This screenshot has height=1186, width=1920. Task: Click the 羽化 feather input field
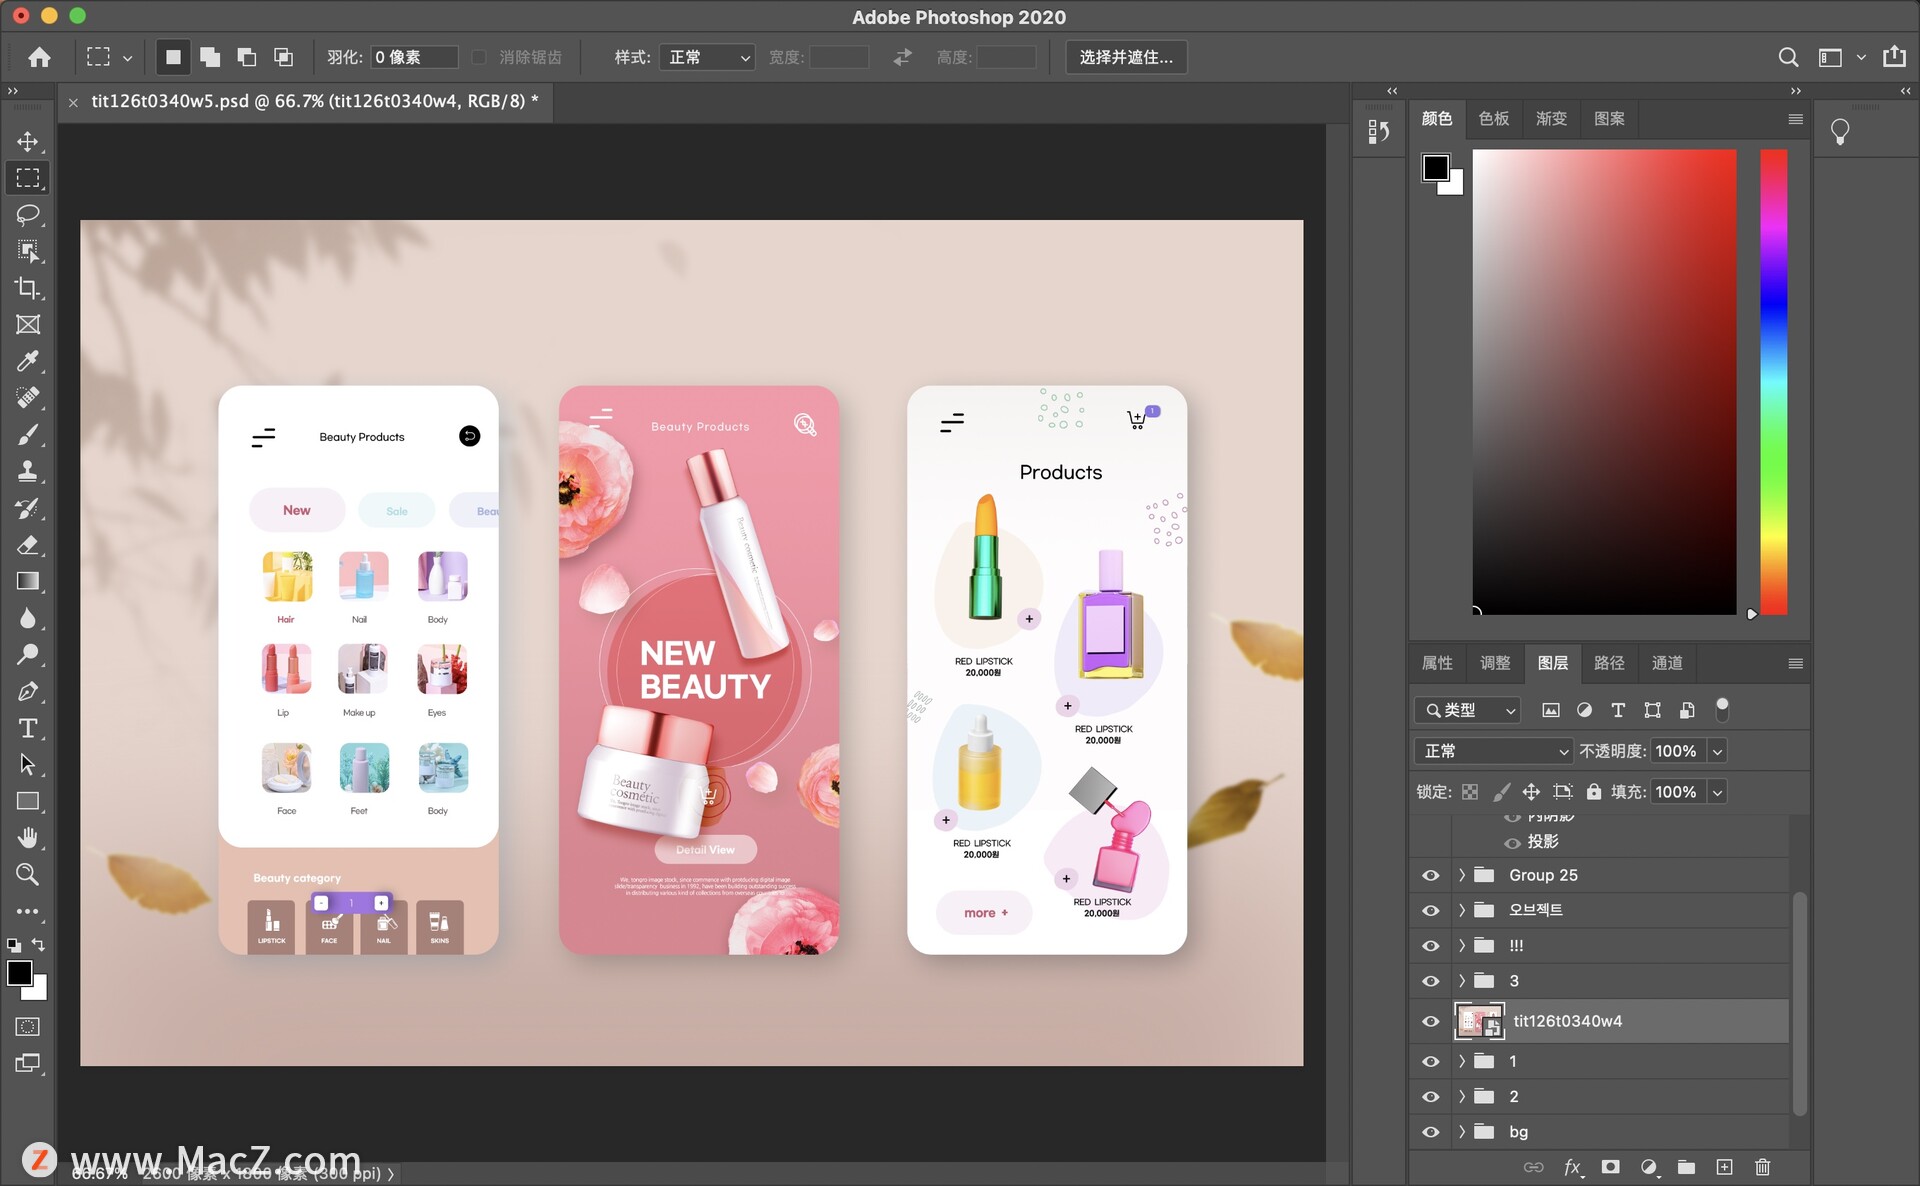[x=413, y=57]
